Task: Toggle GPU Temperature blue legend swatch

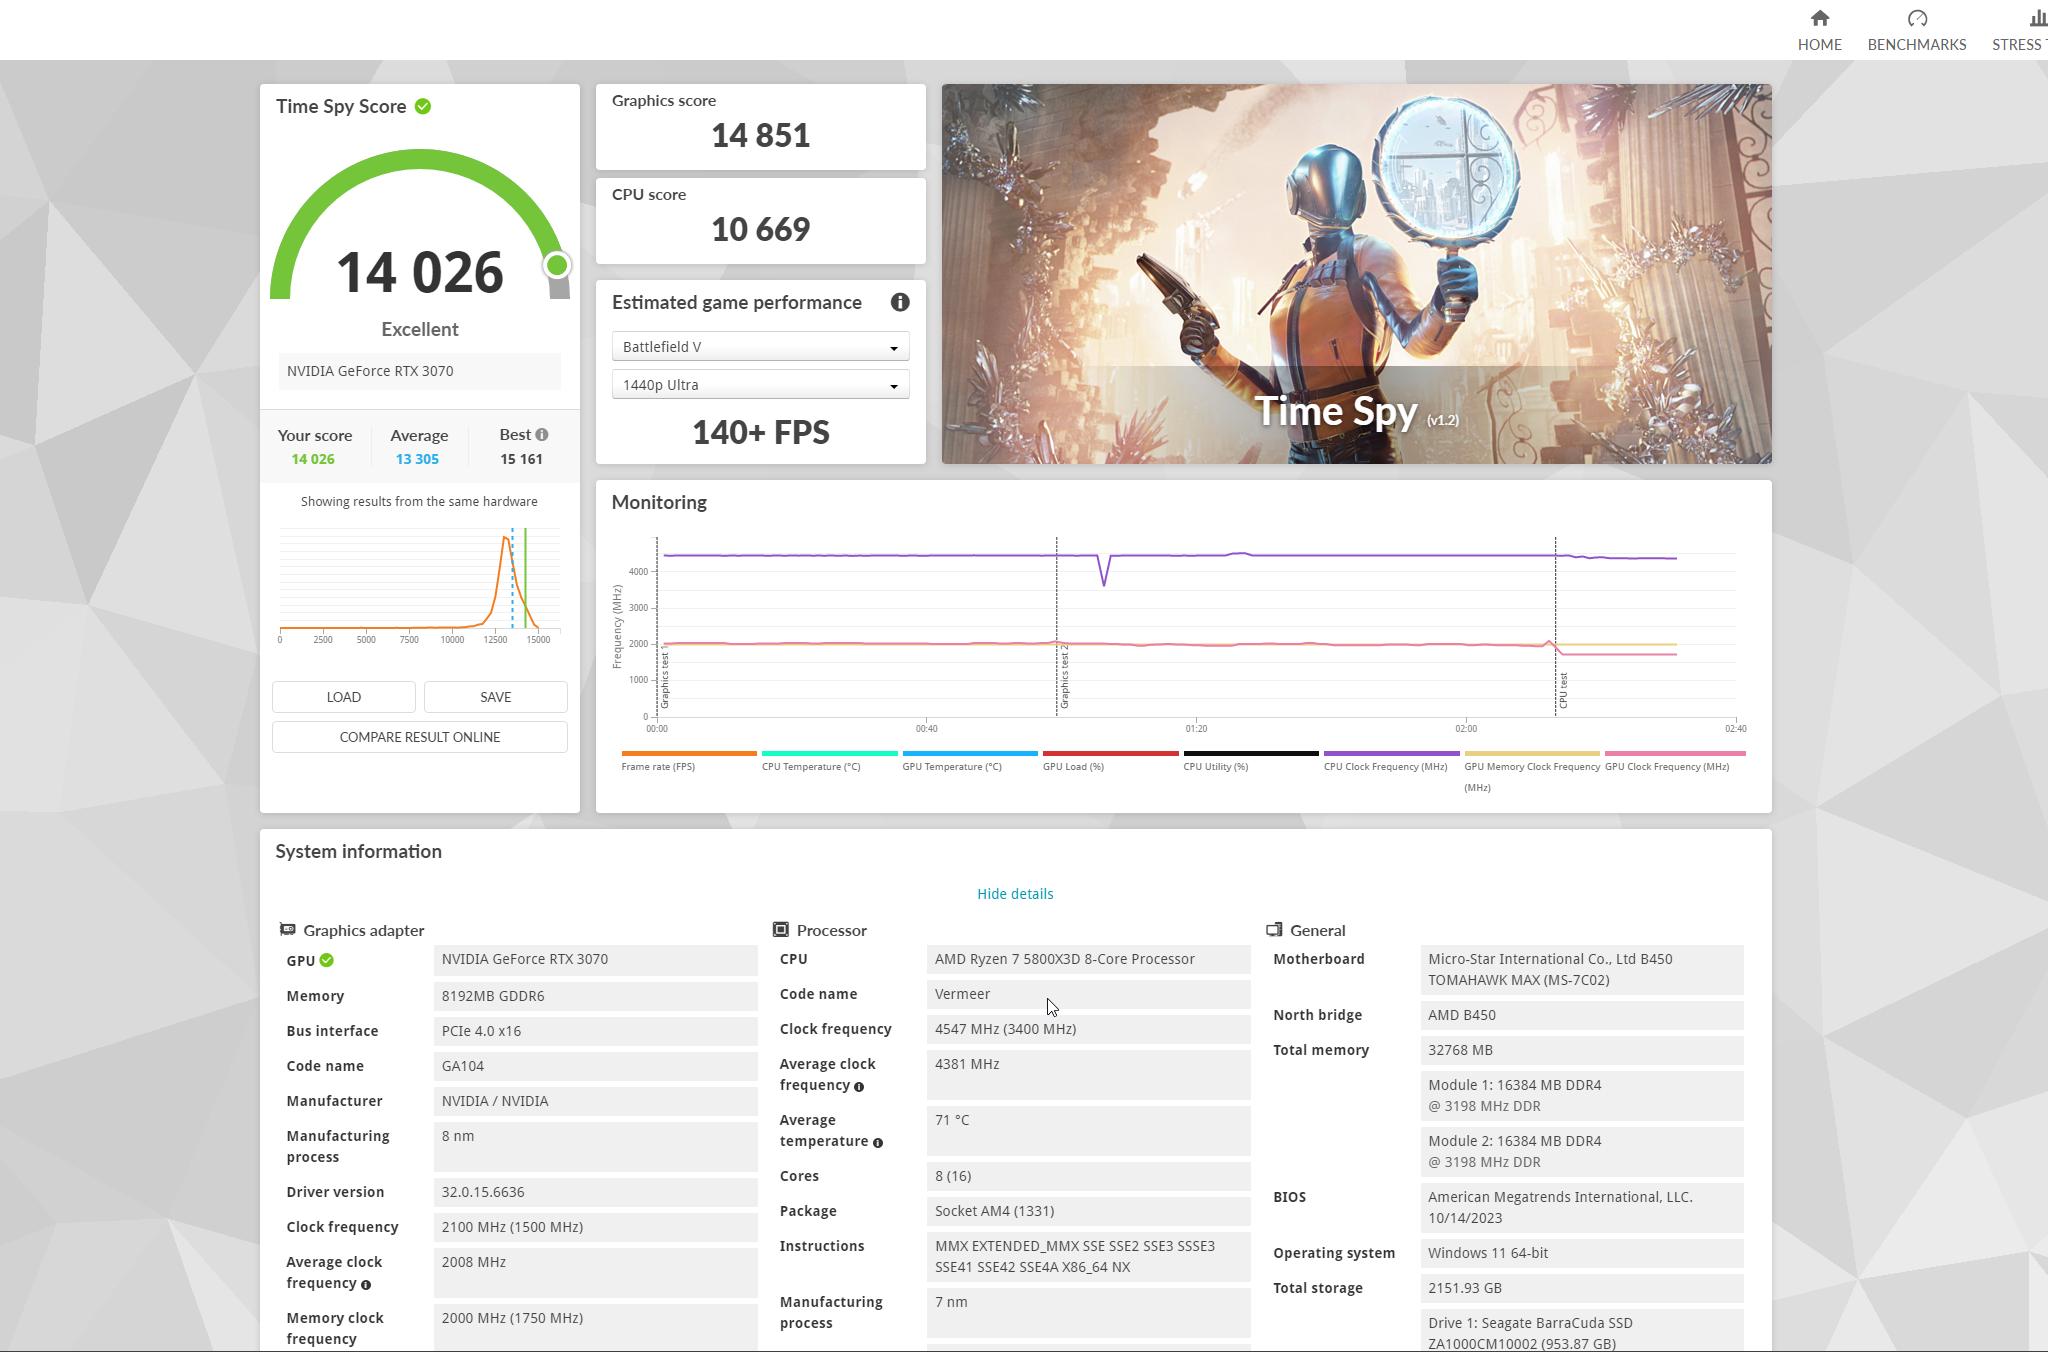Action: (970, 753)
